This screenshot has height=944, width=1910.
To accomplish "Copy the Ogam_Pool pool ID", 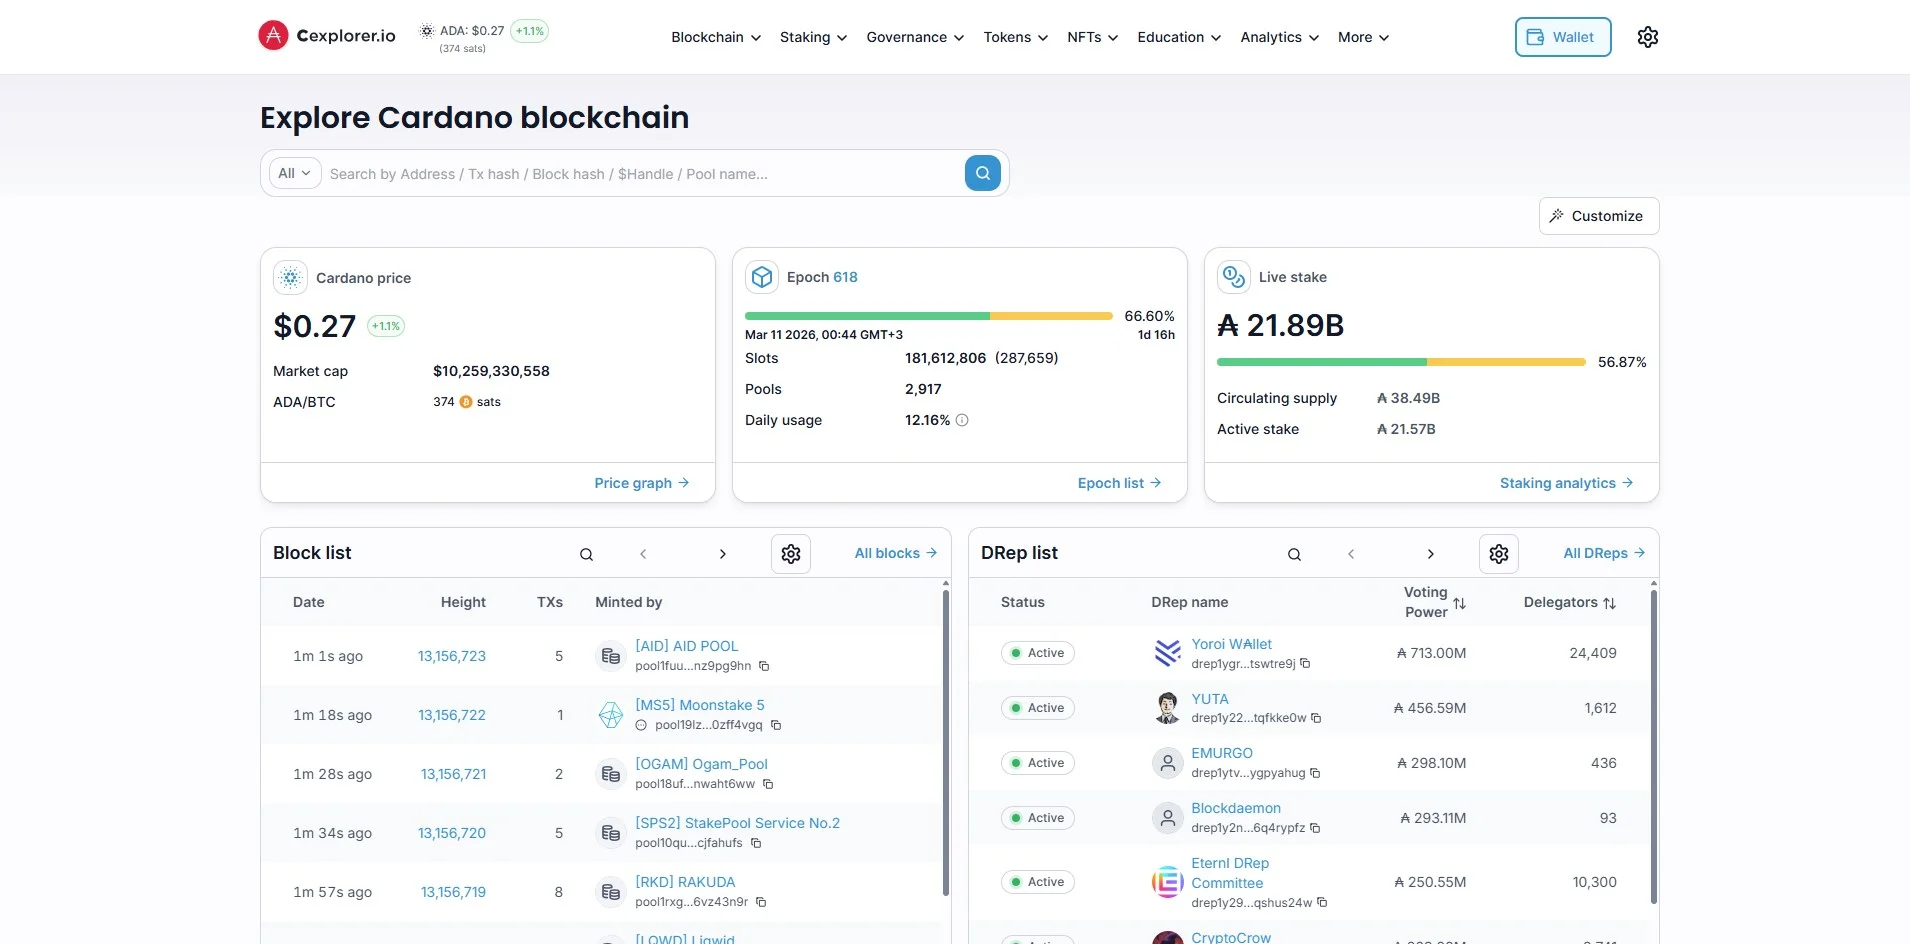I will 768,784.
